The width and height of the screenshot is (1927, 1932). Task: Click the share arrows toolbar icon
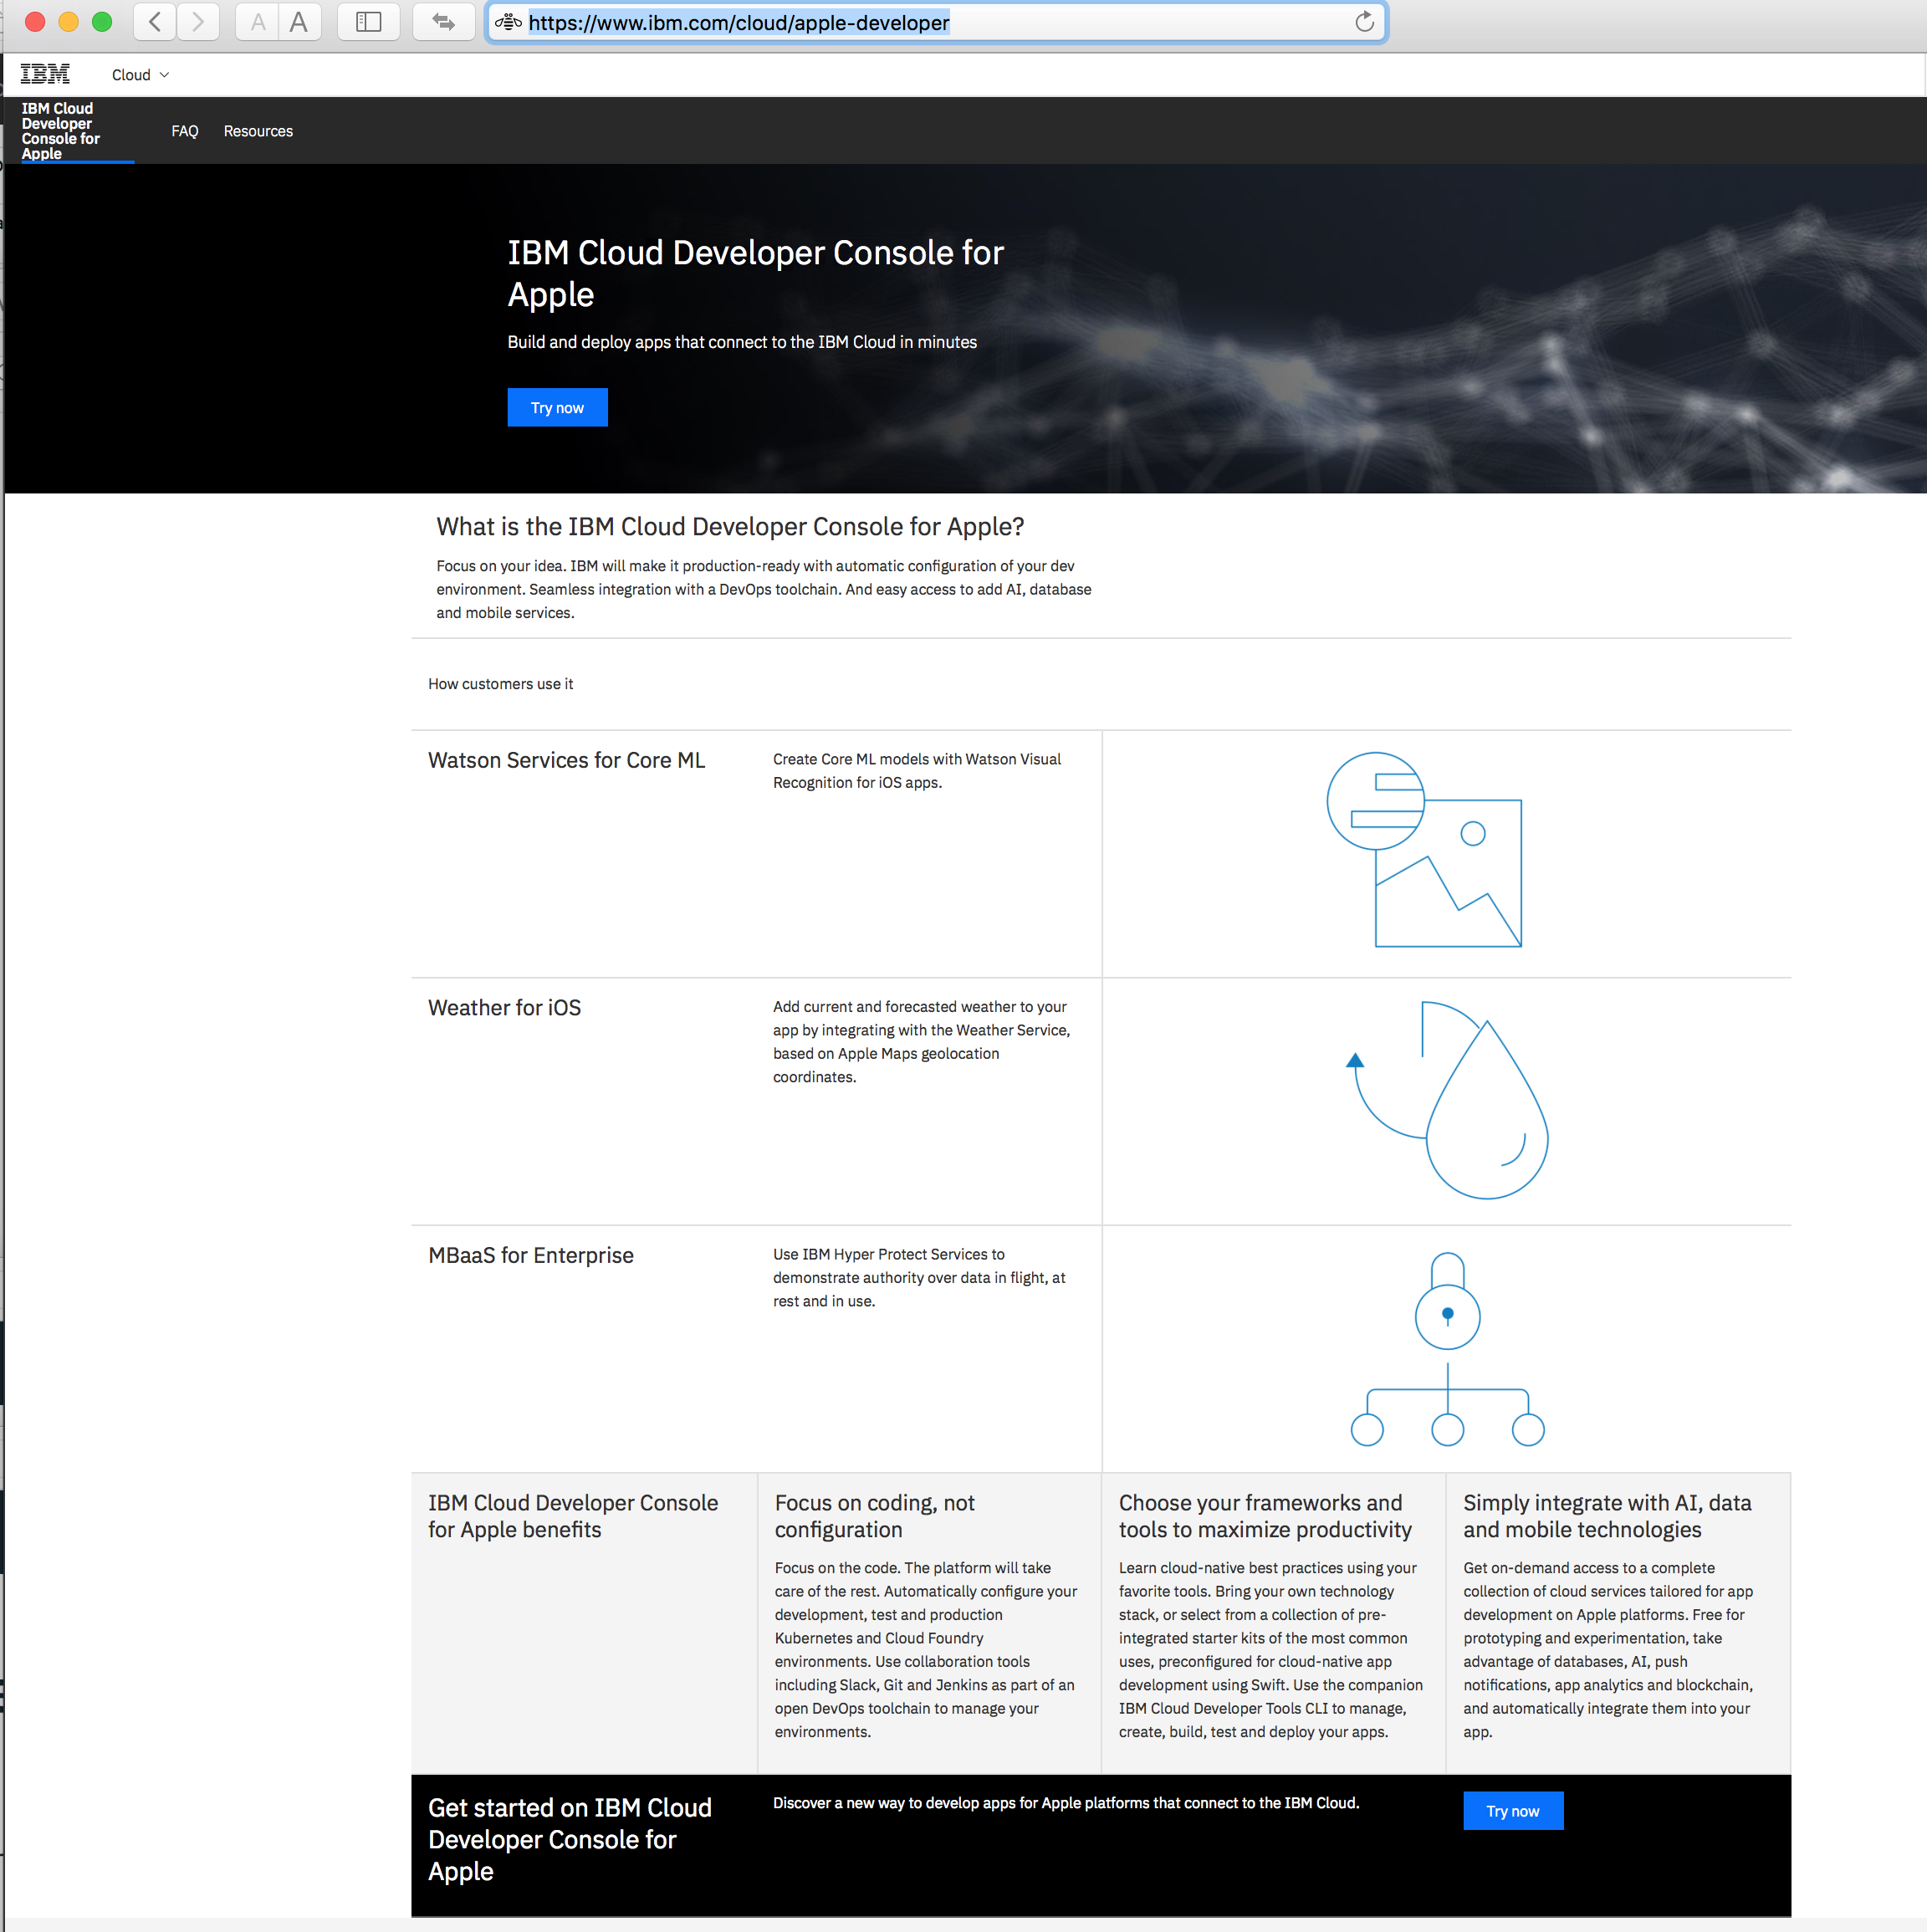click(443, 22)
